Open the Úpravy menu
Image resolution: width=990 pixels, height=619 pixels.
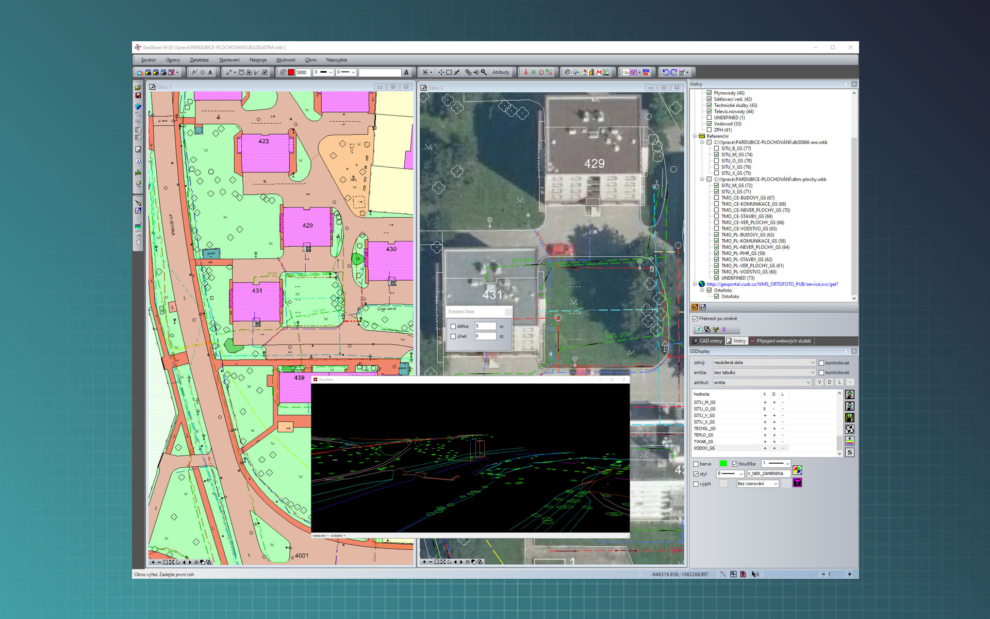[172, 60]
